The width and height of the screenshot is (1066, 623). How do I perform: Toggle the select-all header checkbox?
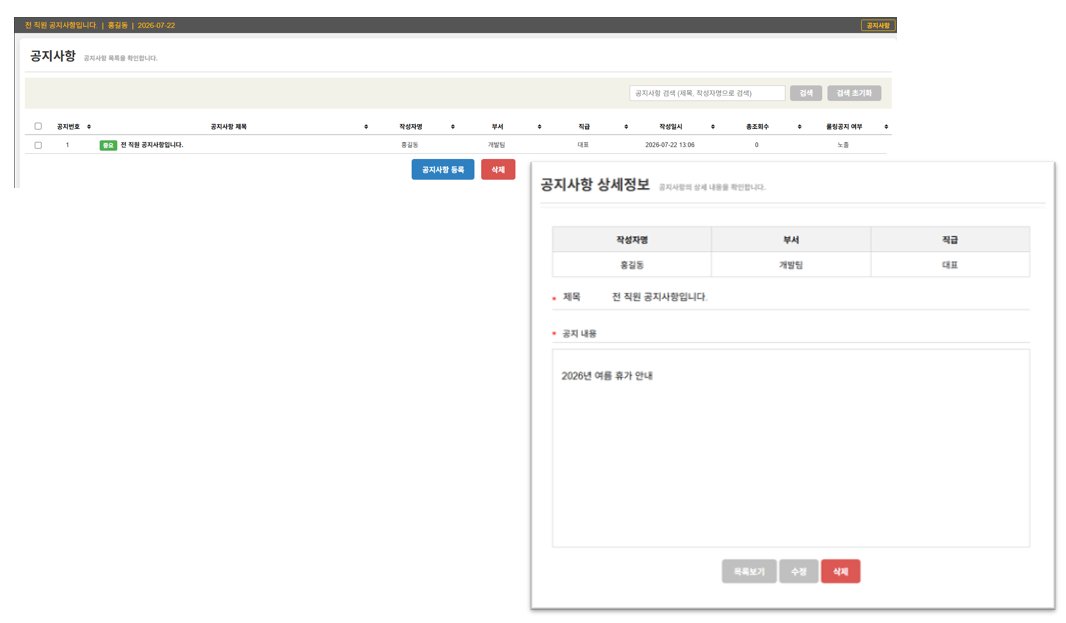[38, 126]
